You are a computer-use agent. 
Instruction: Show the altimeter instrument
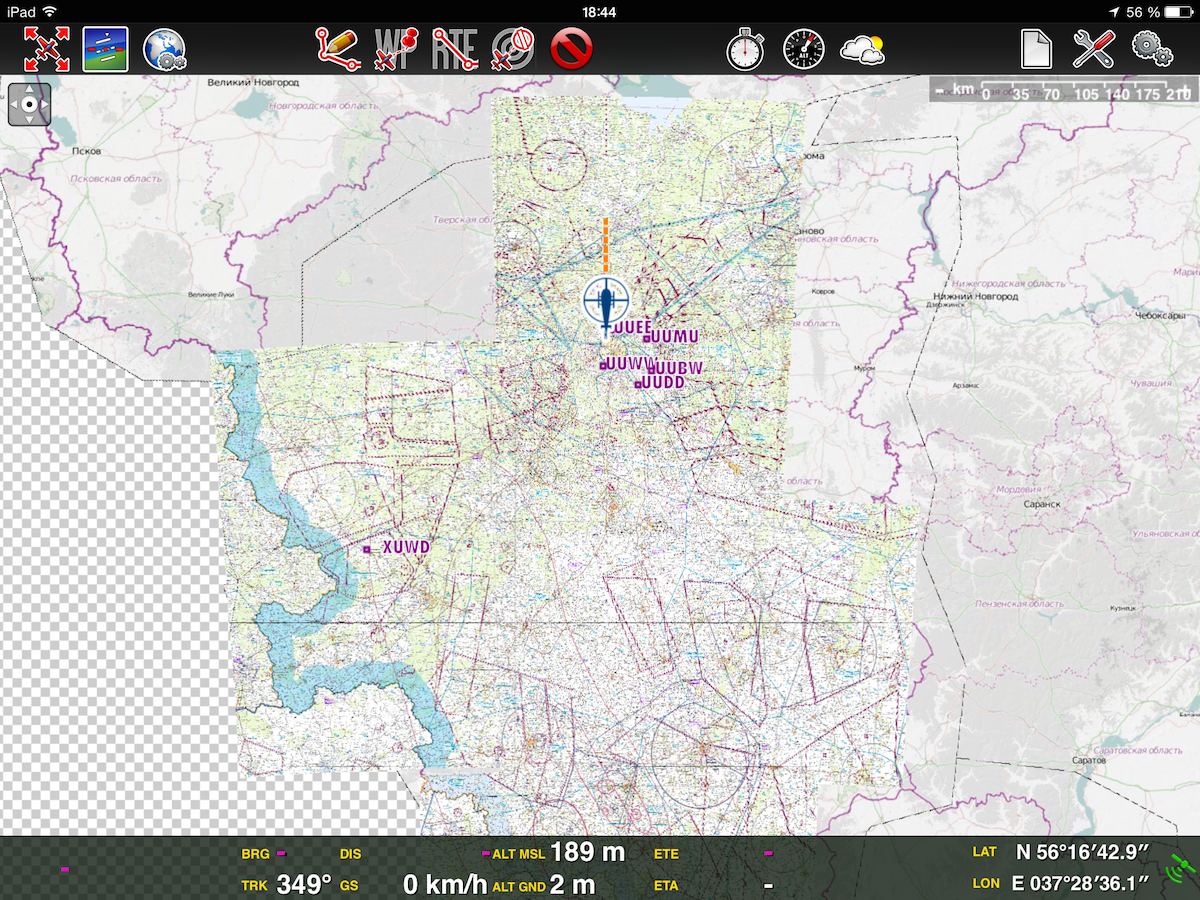[x=803, y=48]
